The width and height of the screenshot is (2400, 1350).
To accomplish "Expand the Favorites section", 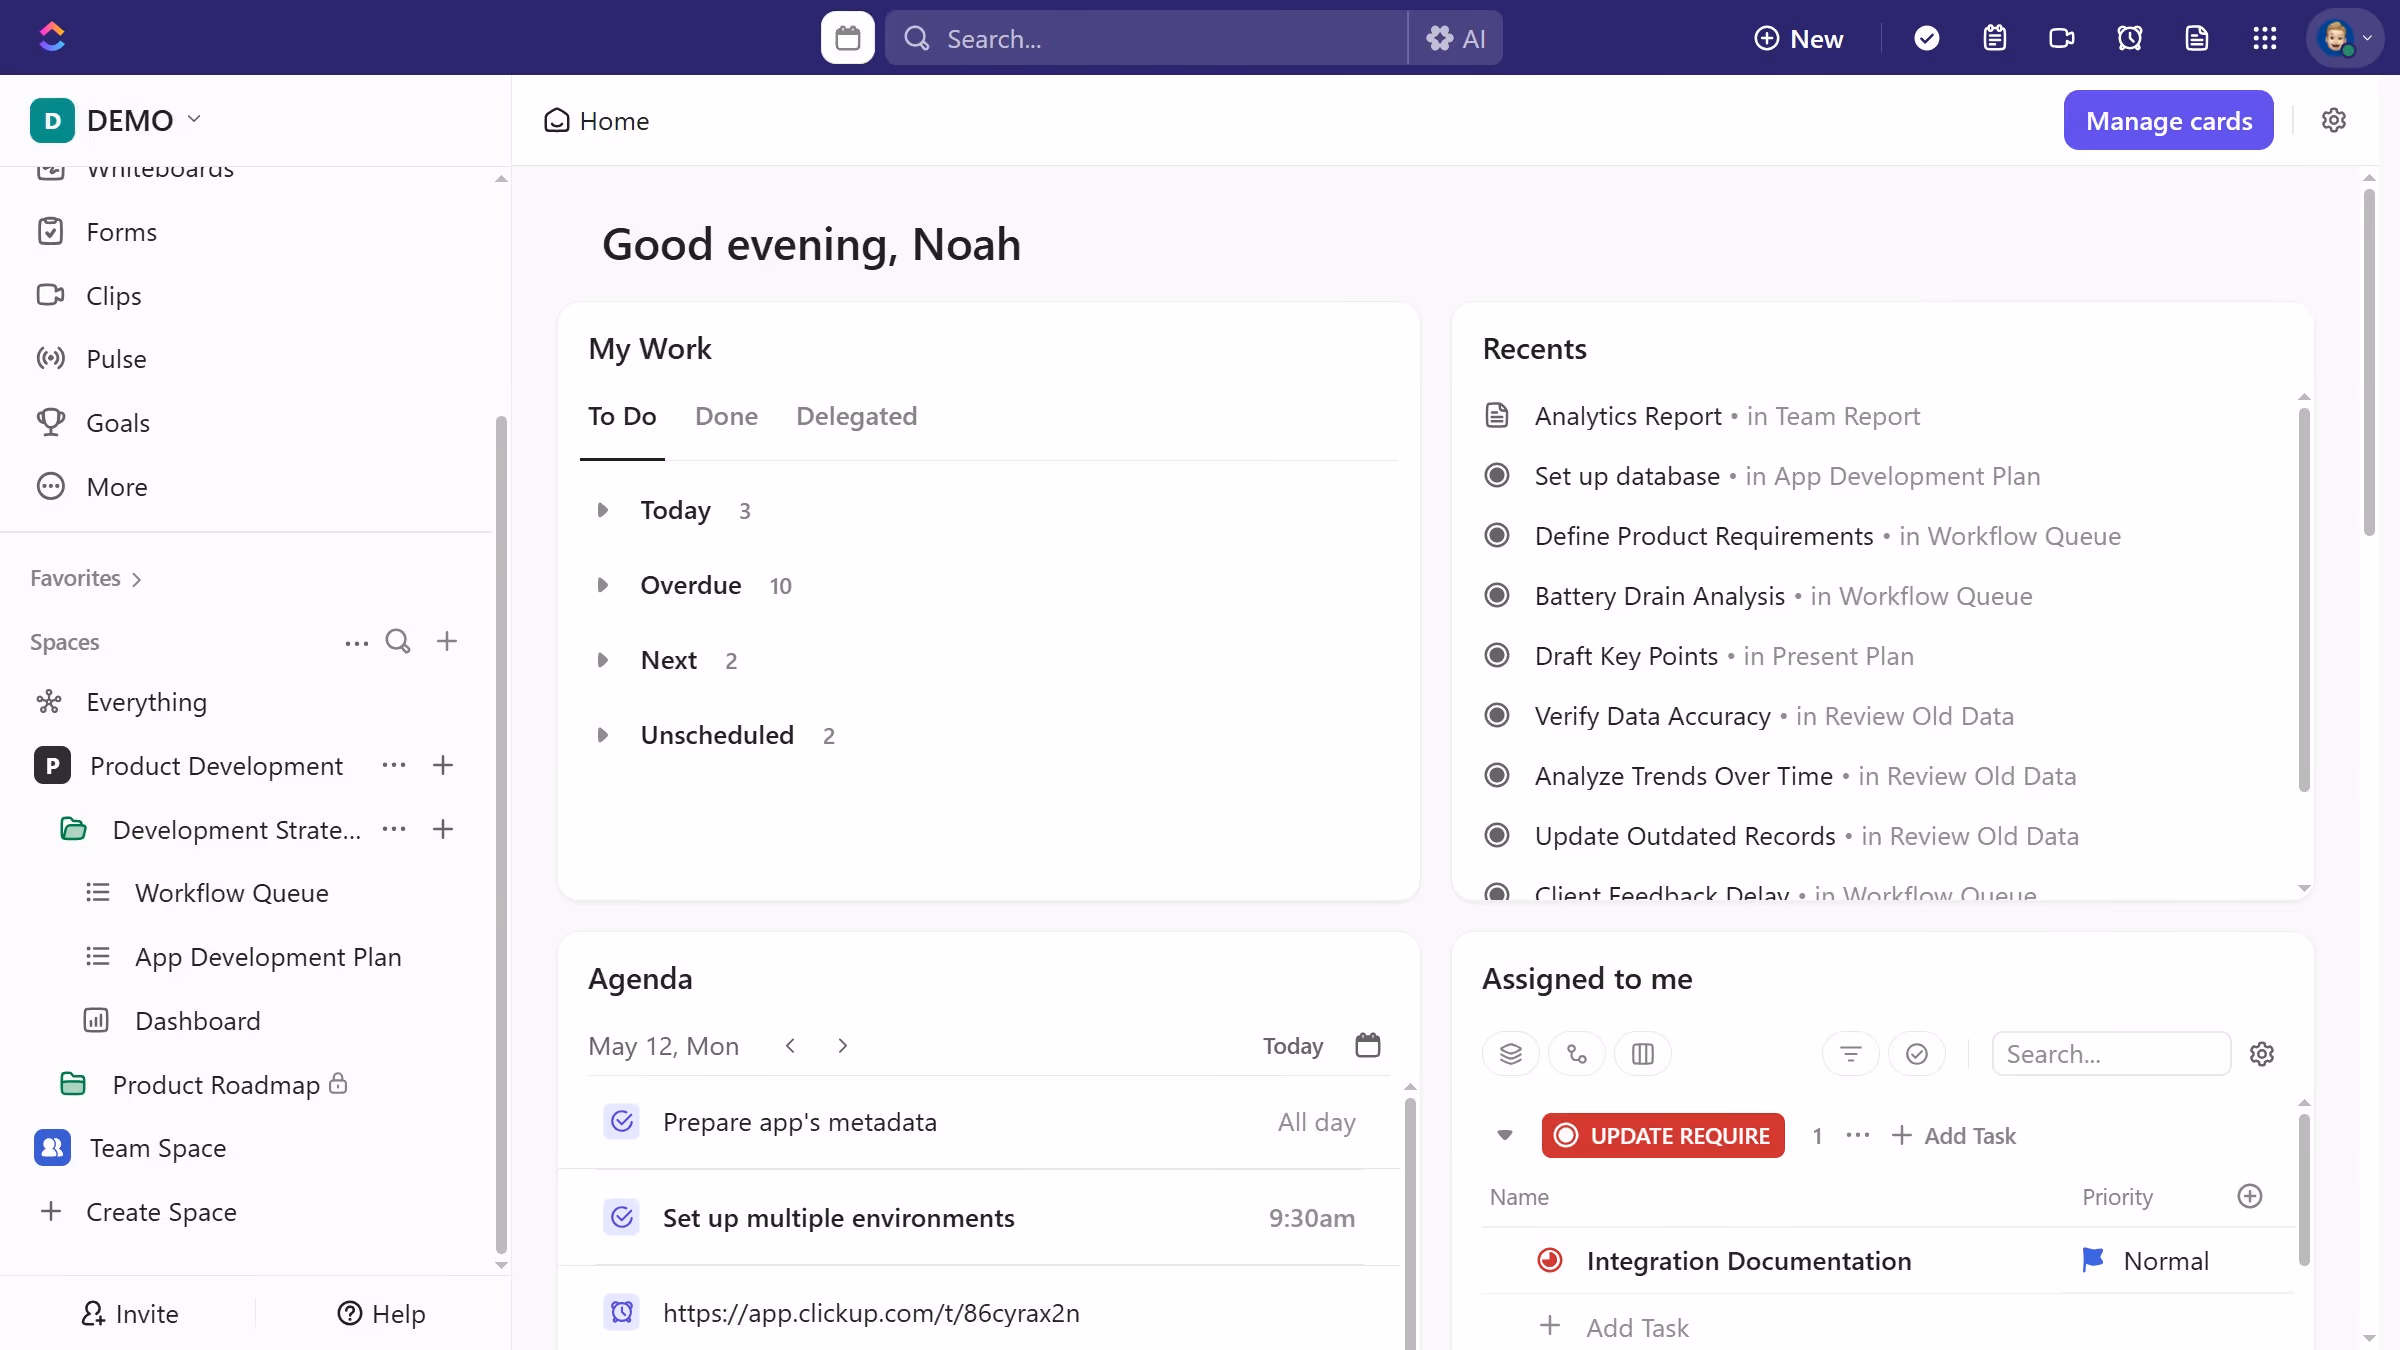I will coord(86,578).
